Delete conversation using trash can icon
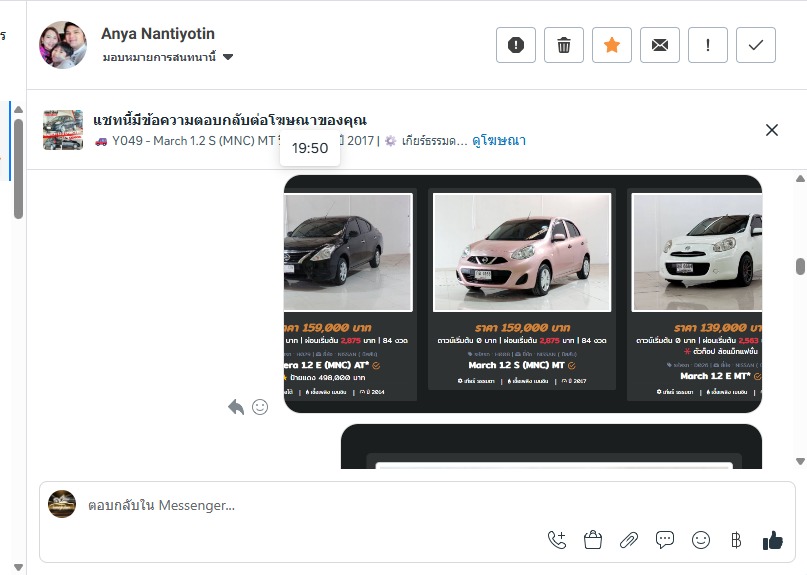 coord(564,45)
